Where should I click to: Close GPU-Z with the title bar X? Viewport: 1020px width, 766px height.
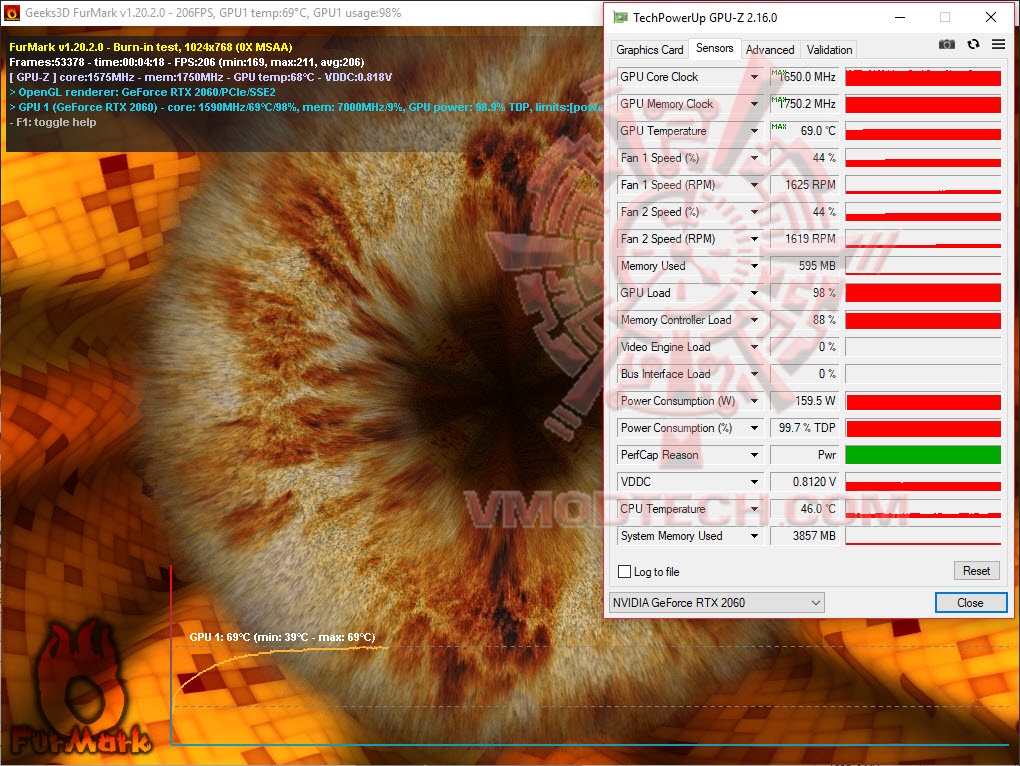point(991,18)
